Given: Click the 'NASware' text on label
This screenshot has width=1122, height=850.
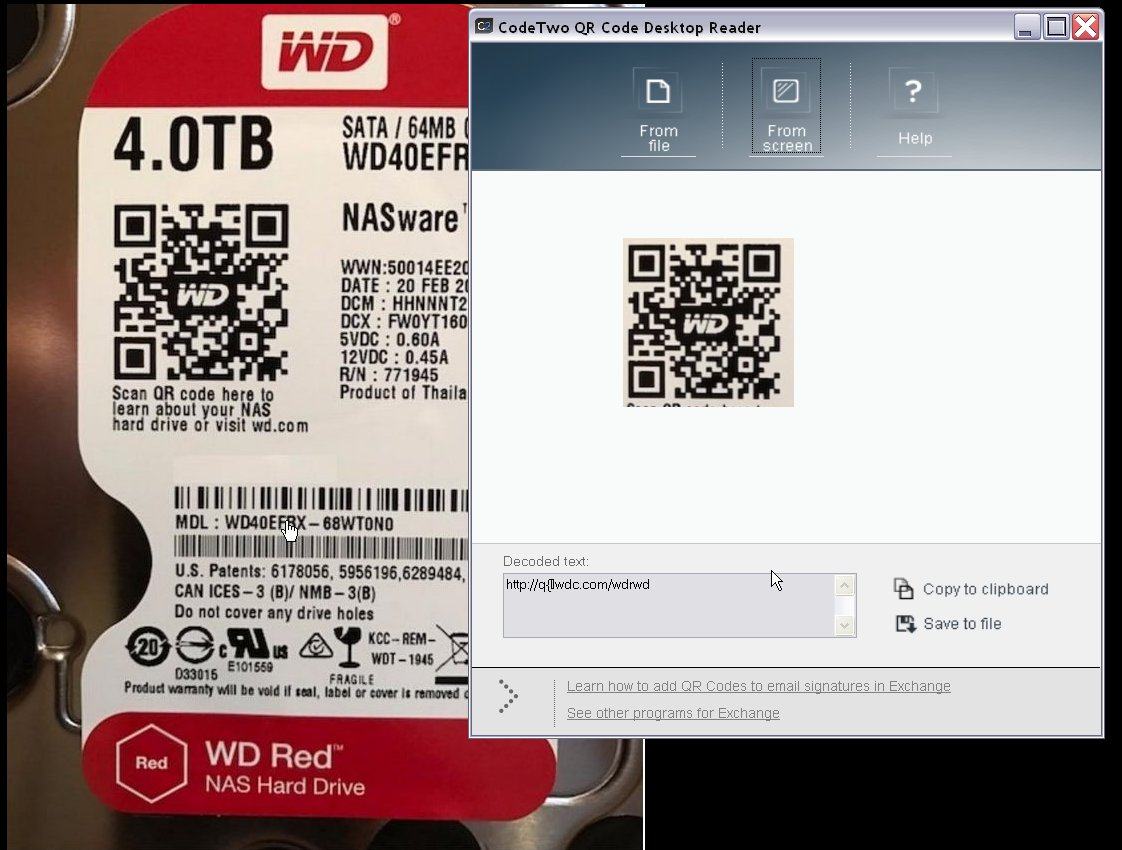Looking at the screenshot, I should [401, 219].
